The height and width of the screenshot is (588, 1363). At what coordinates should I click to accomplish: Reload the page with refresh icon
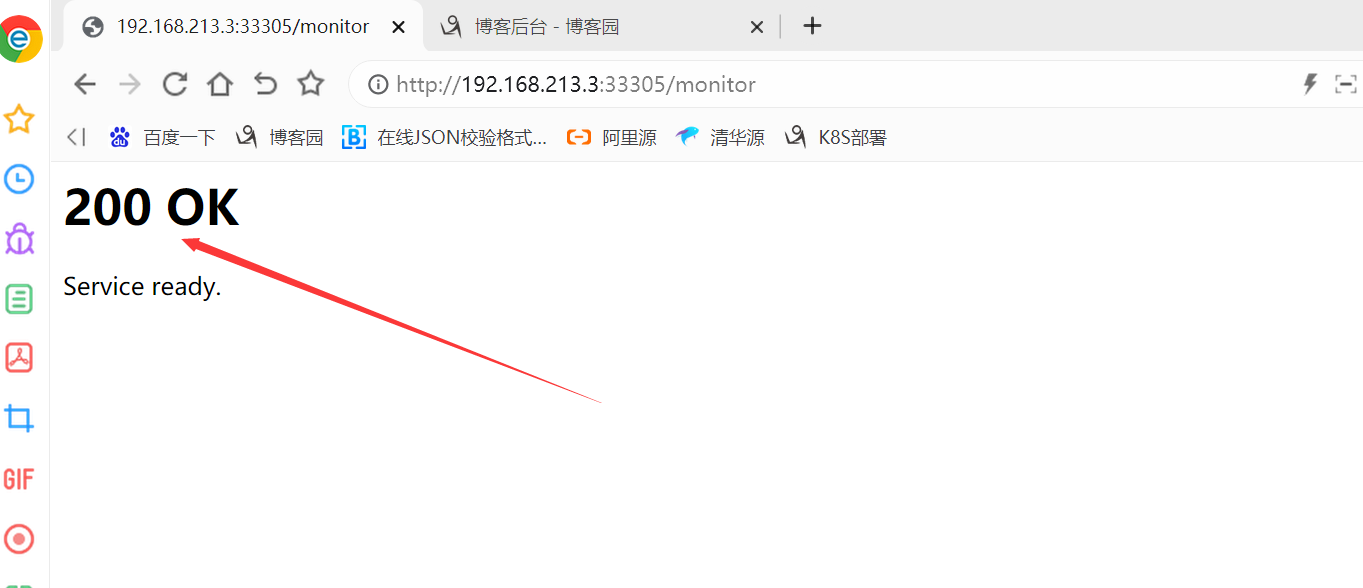(175, 84)
